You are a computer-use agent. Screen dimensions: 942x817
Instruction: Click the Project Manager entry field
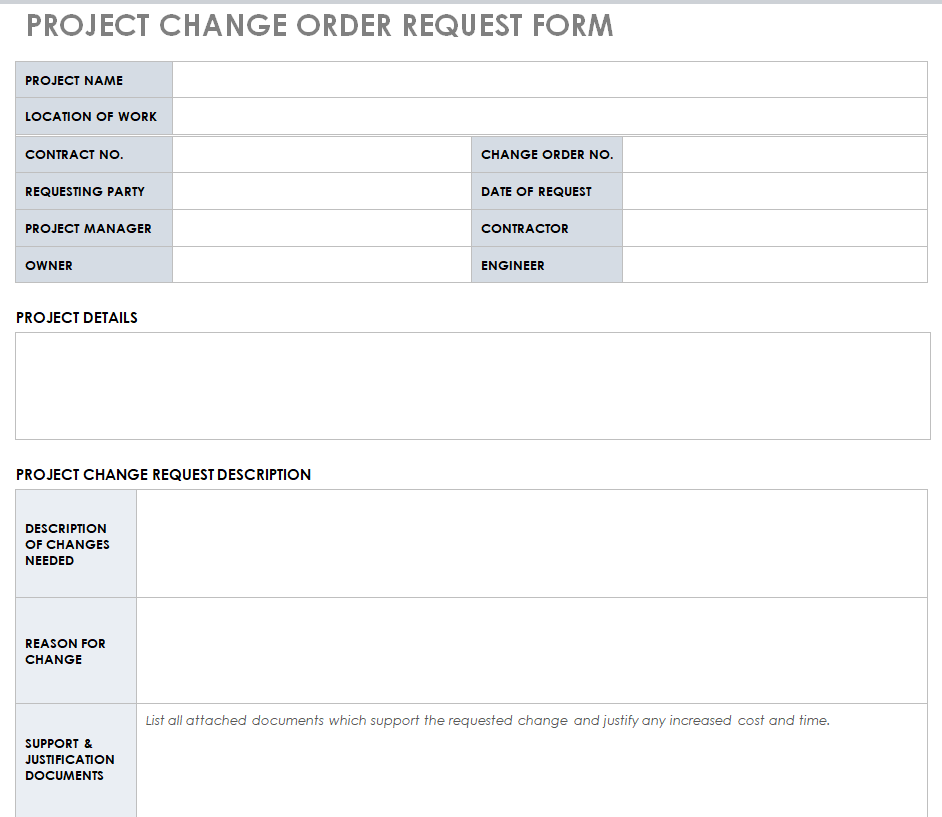[321, 228]
